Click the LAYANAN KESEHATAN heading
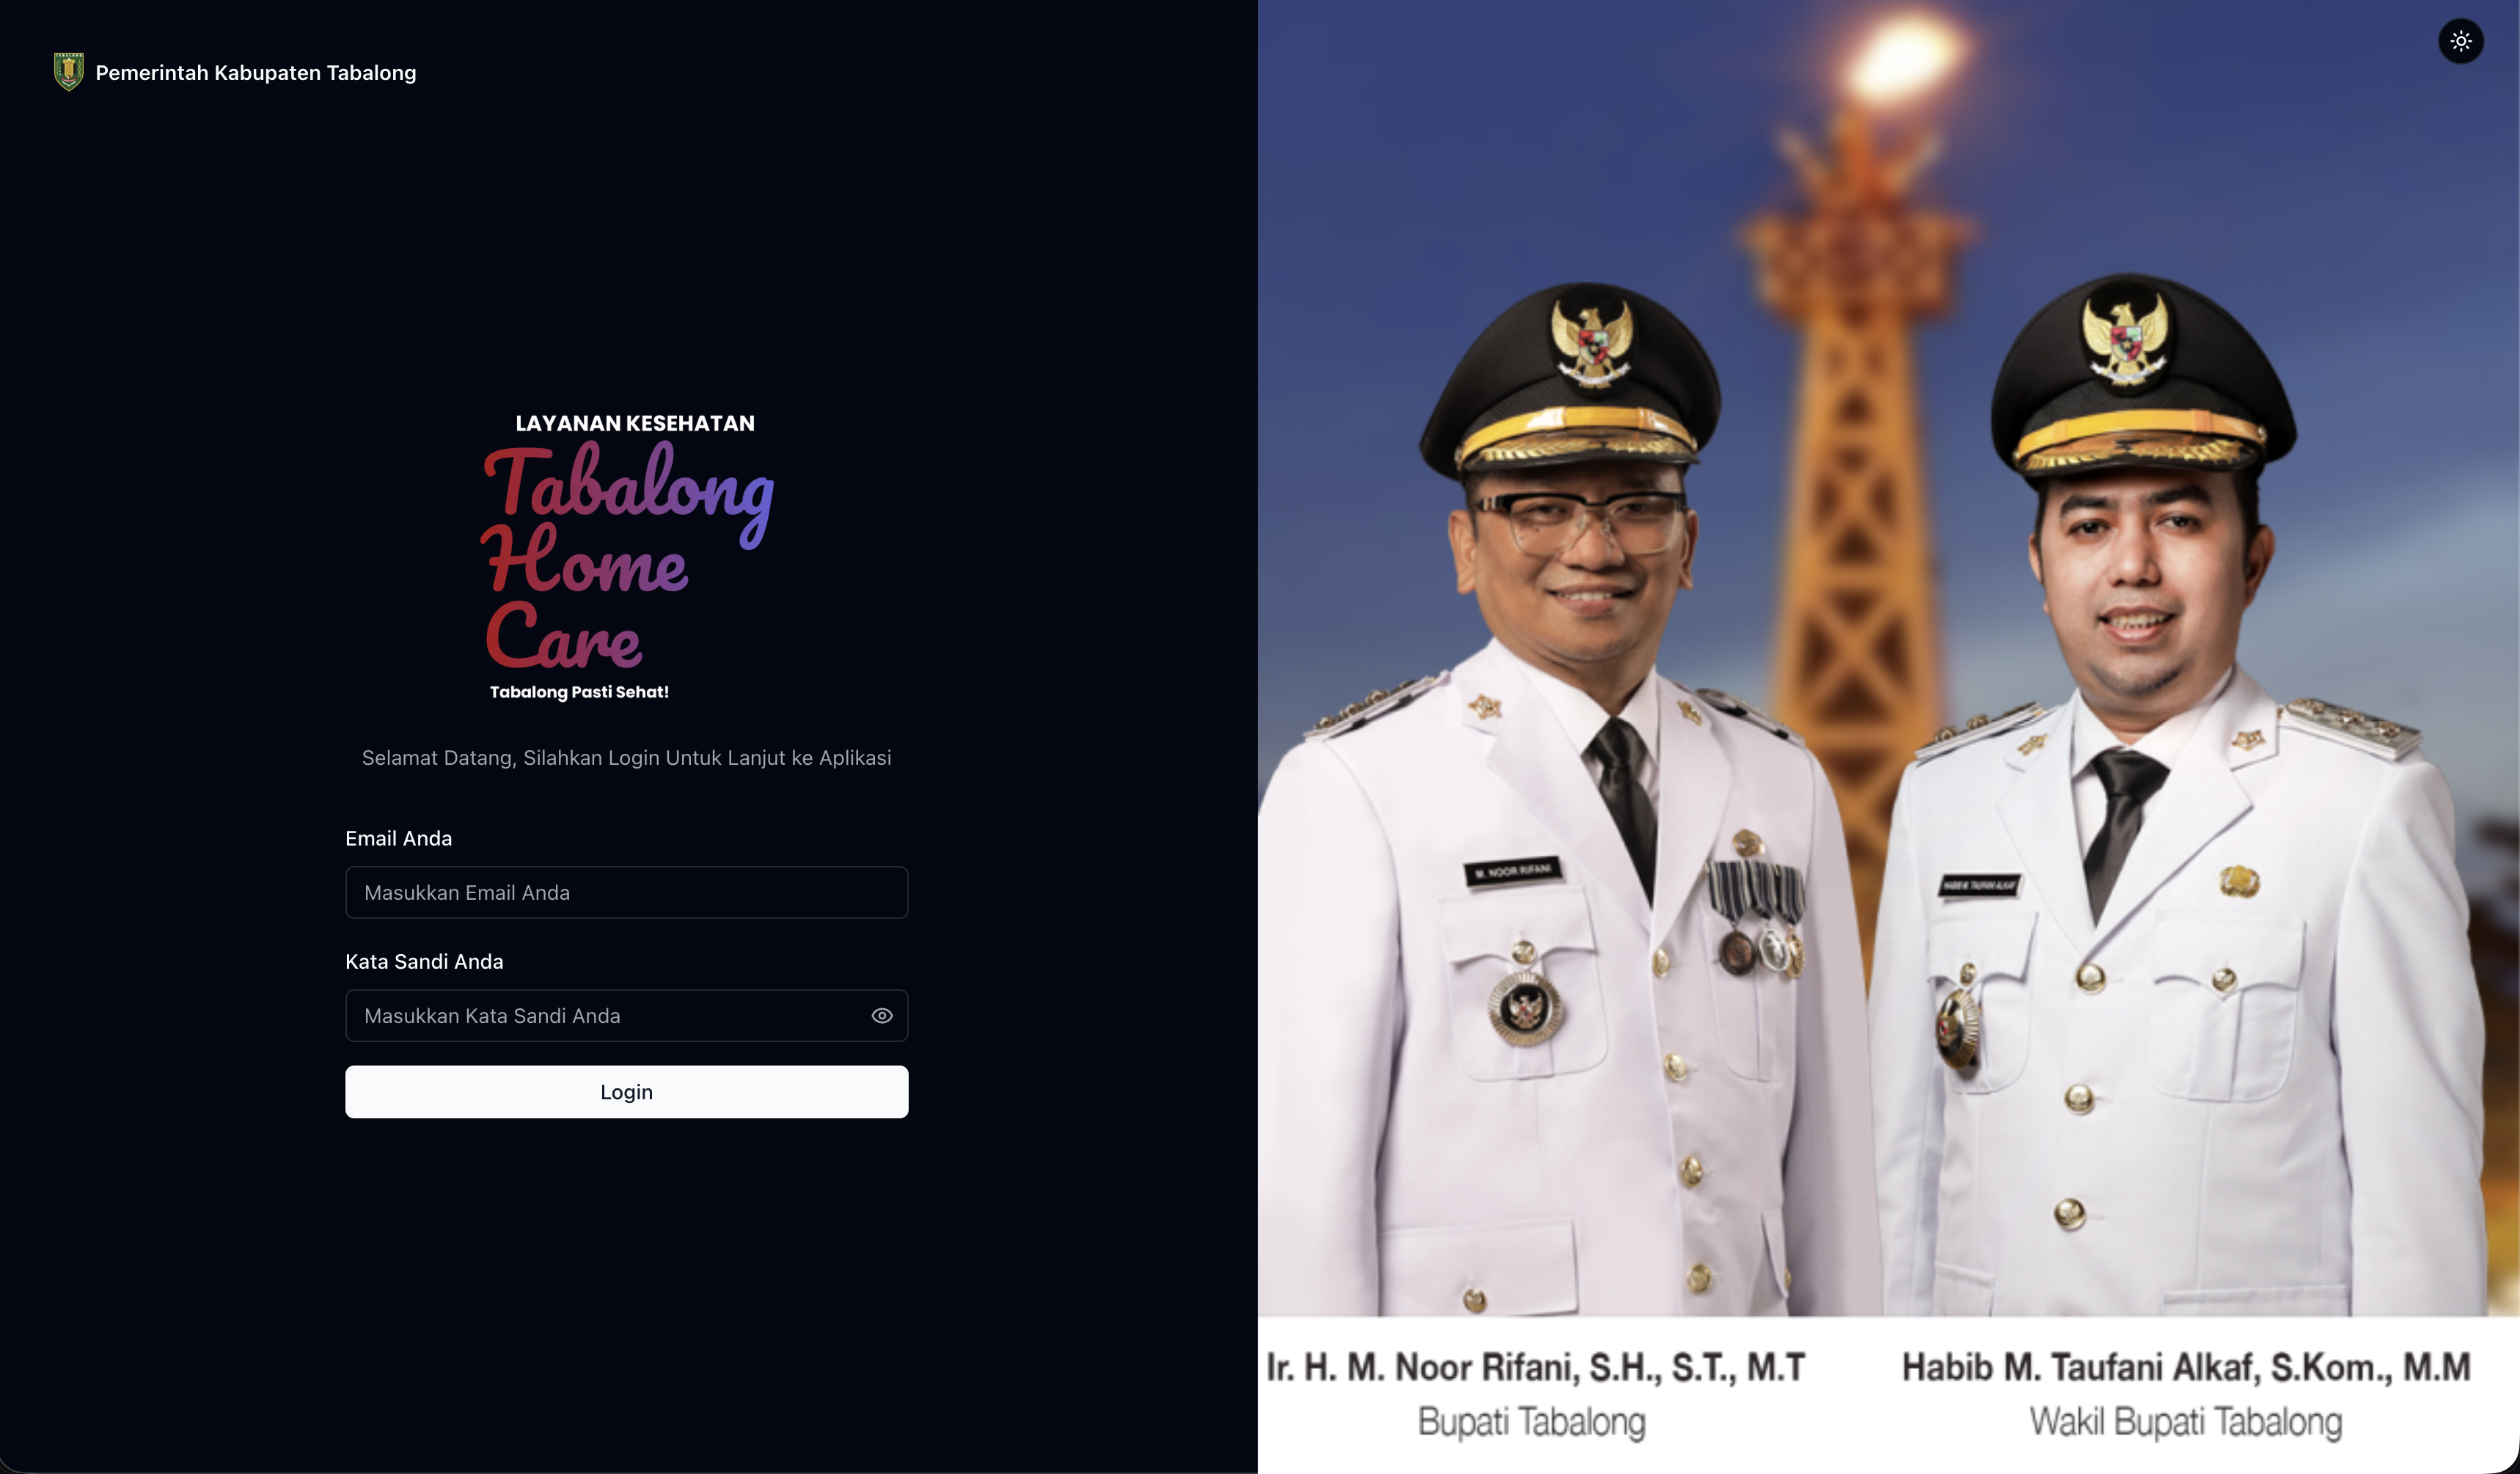Screen dimensions: 2520x1474 635,424
